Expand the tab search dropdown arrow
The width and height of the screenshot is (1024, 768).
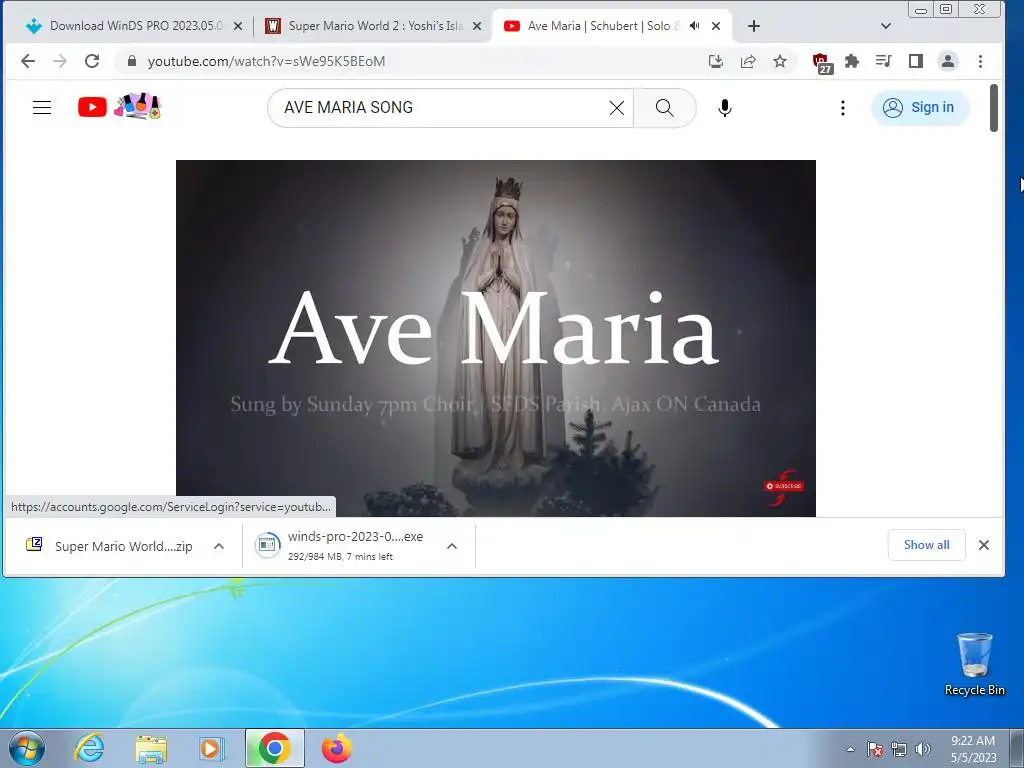point(886,26)
